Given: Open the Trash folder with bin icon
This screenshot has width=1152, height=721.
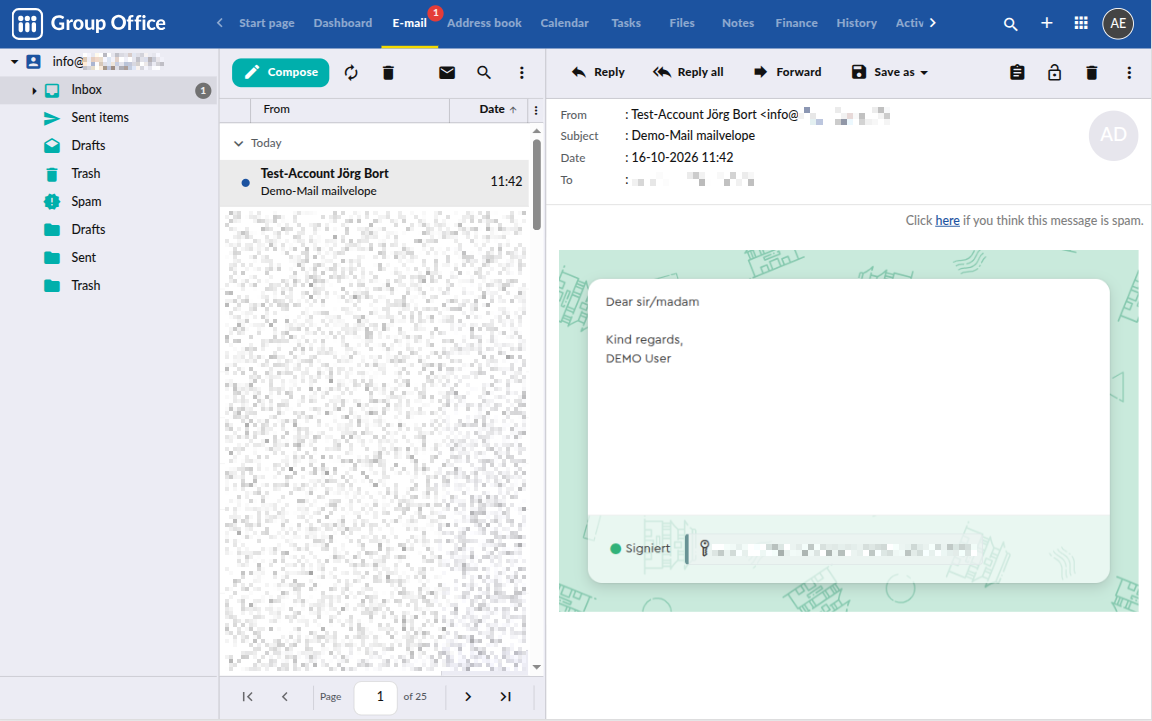Looking at the screenshot, I should tap(85, 173).
